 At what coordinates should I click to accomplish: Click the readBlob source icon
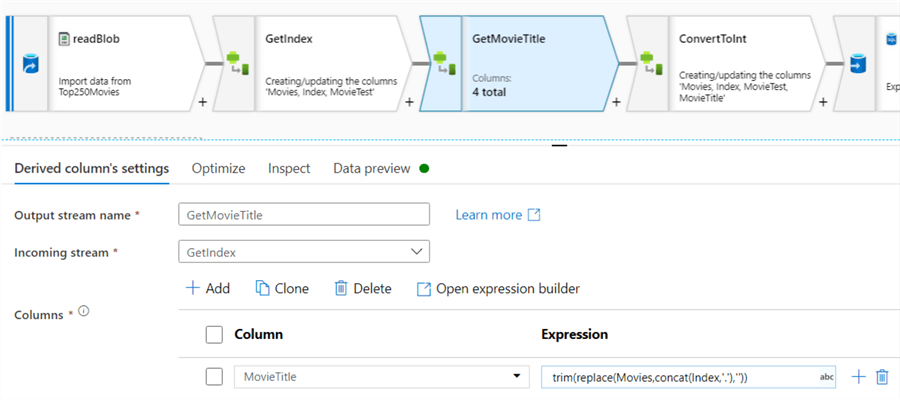29,64
